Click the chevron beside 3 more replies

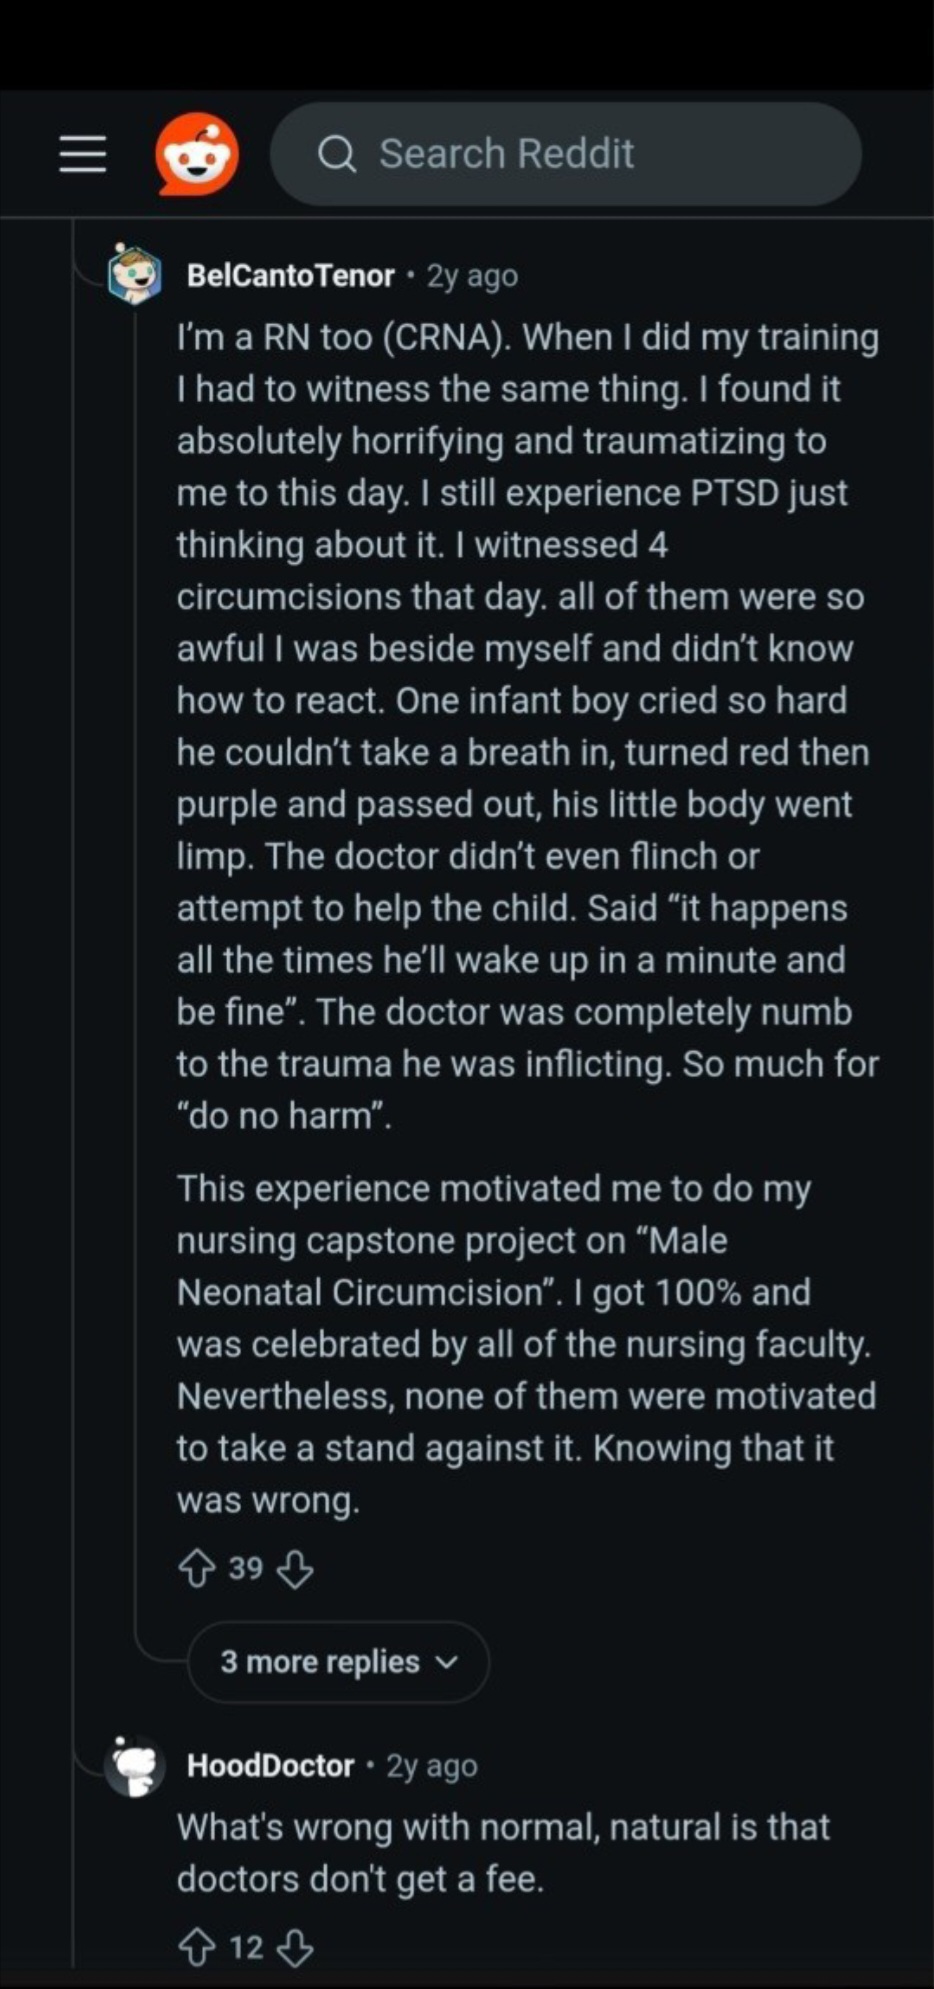click(x=447, y=1662)
